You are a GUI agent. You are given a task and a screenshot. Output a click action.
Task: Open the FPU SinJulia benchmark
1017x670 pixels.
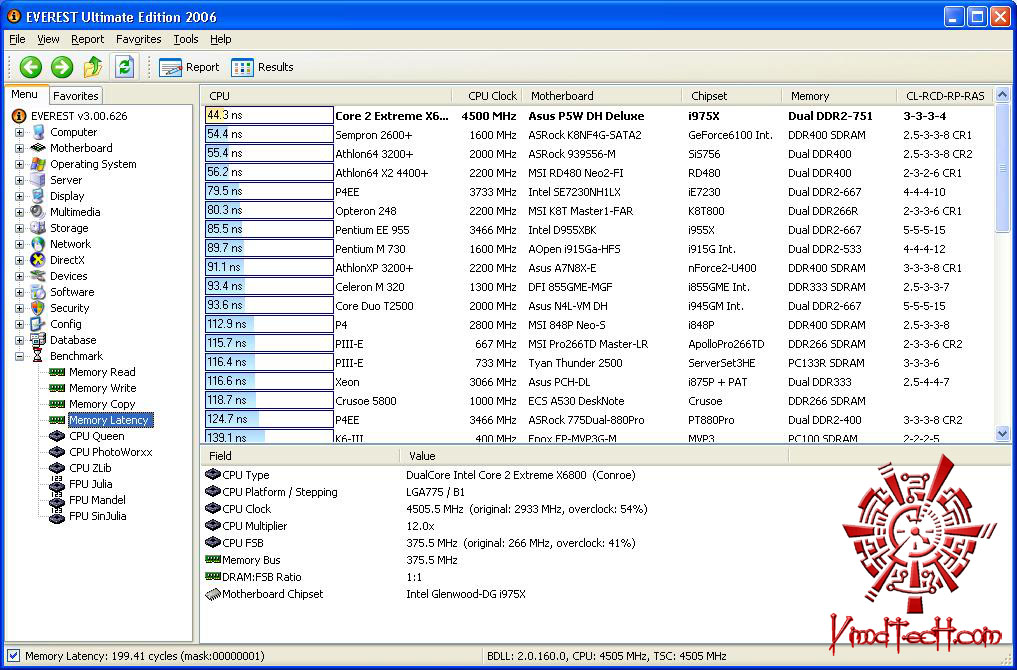[x=98, y=516]
